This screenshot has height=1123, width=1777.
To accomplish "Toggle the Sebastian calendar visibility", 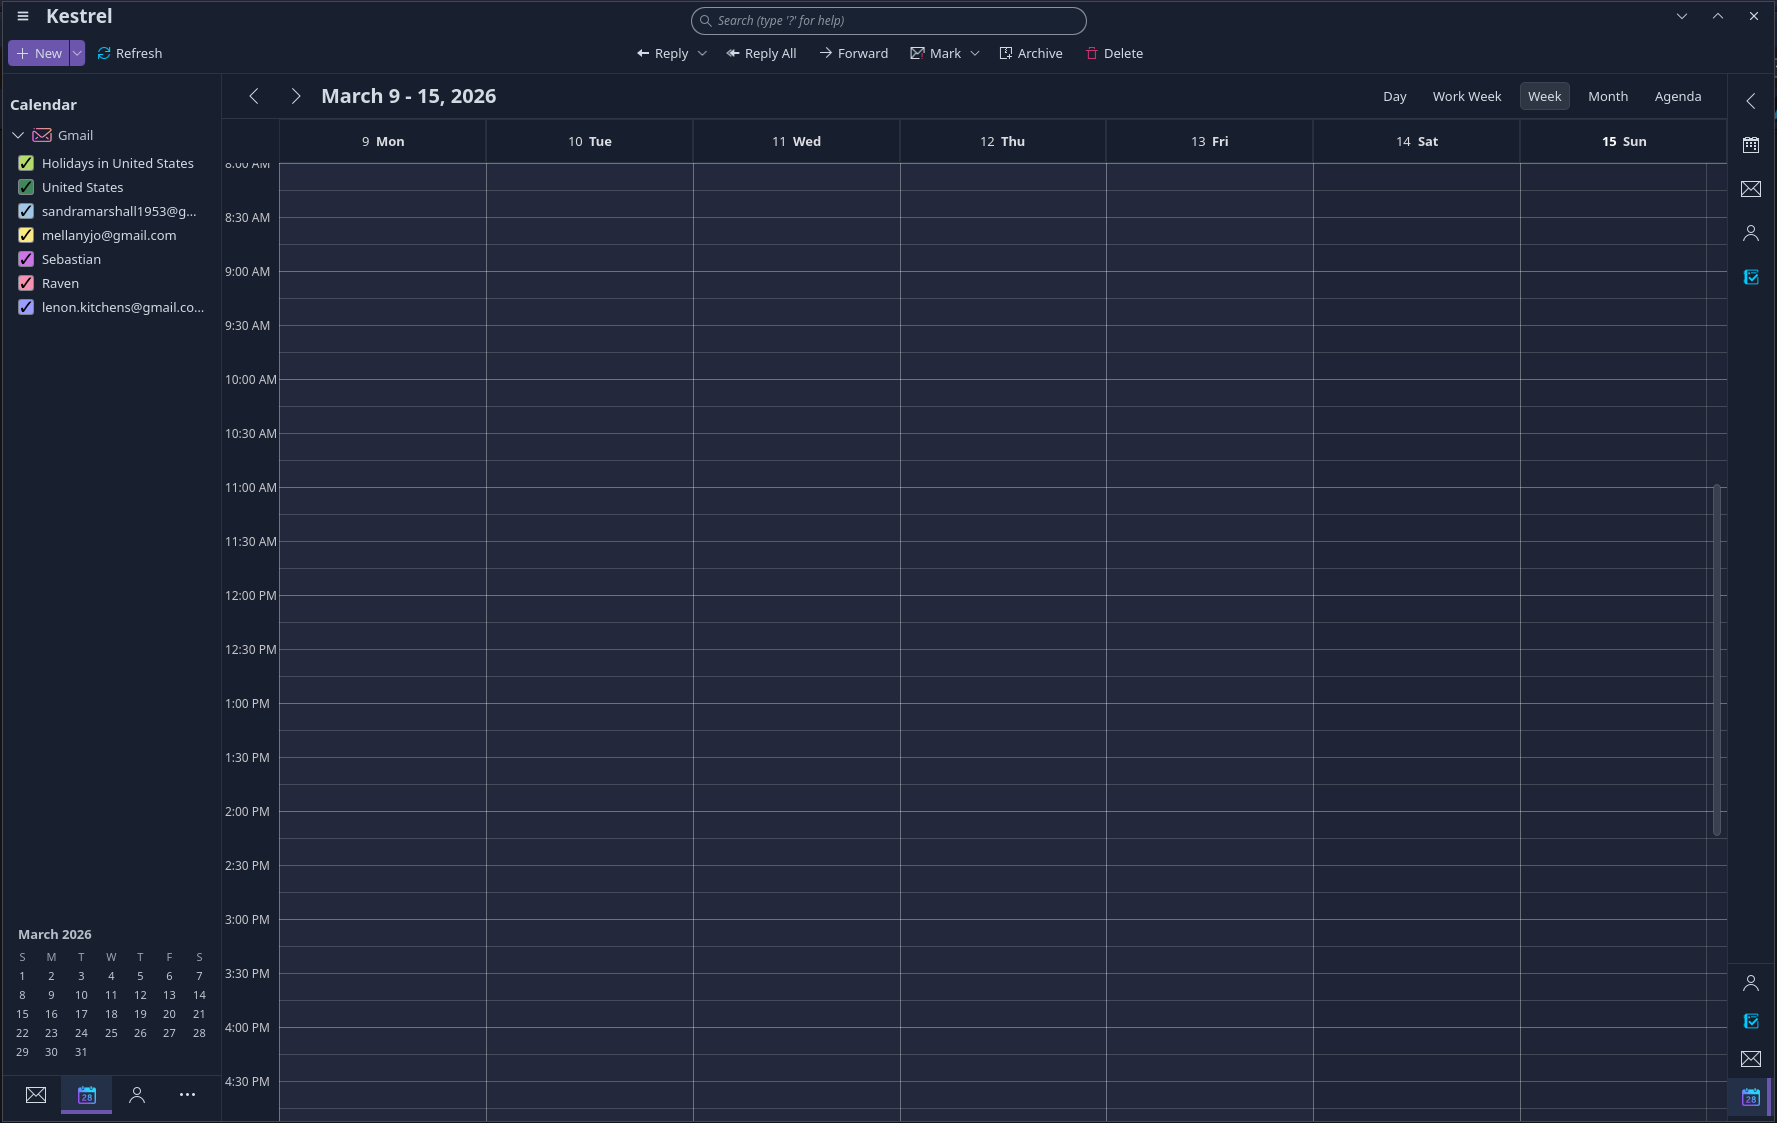I will coord(25,259).
